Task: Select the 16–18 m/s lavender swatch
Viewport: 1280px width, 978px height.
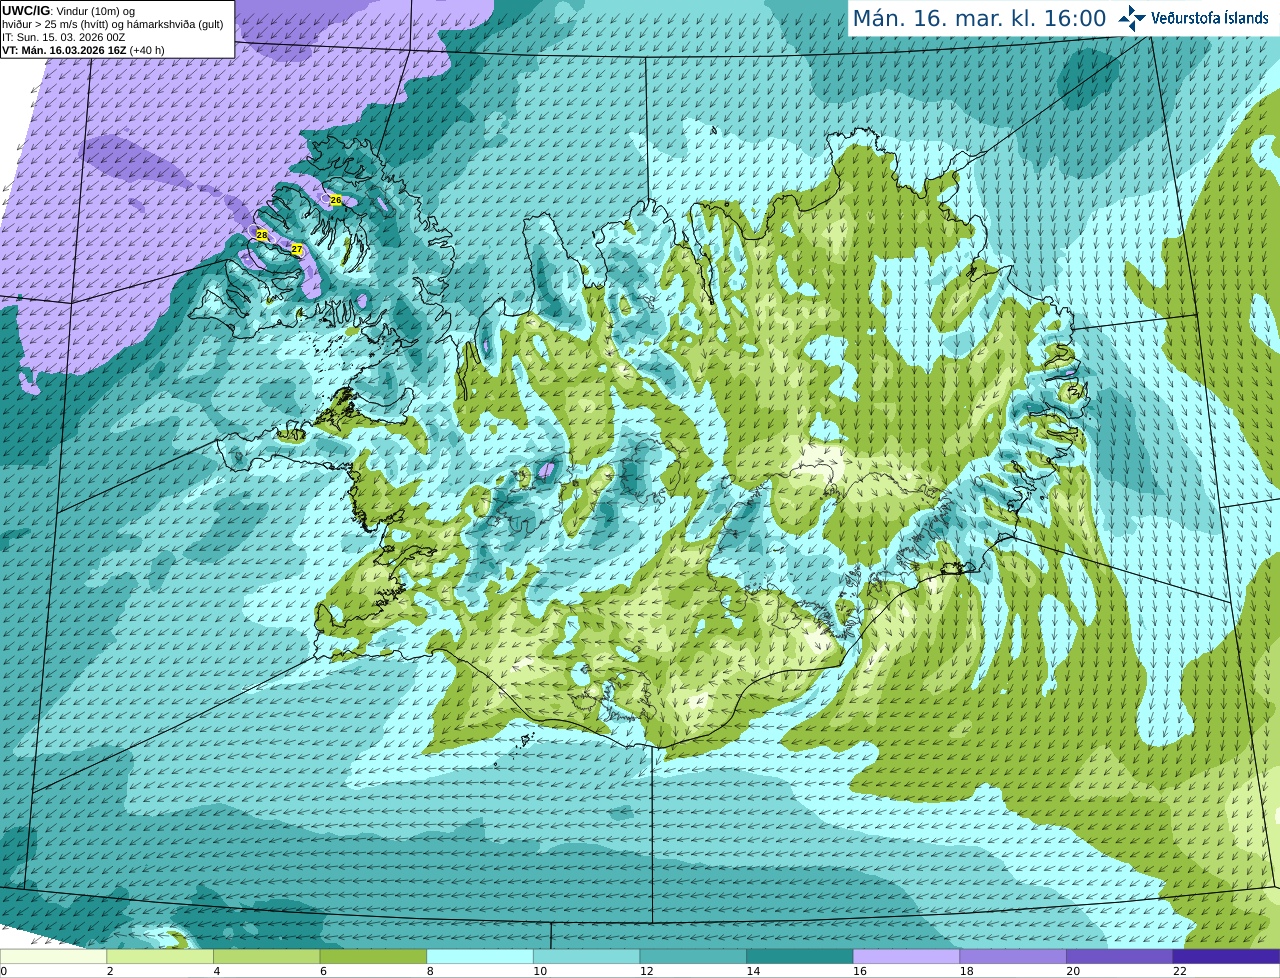Action: tap(907, 956)
